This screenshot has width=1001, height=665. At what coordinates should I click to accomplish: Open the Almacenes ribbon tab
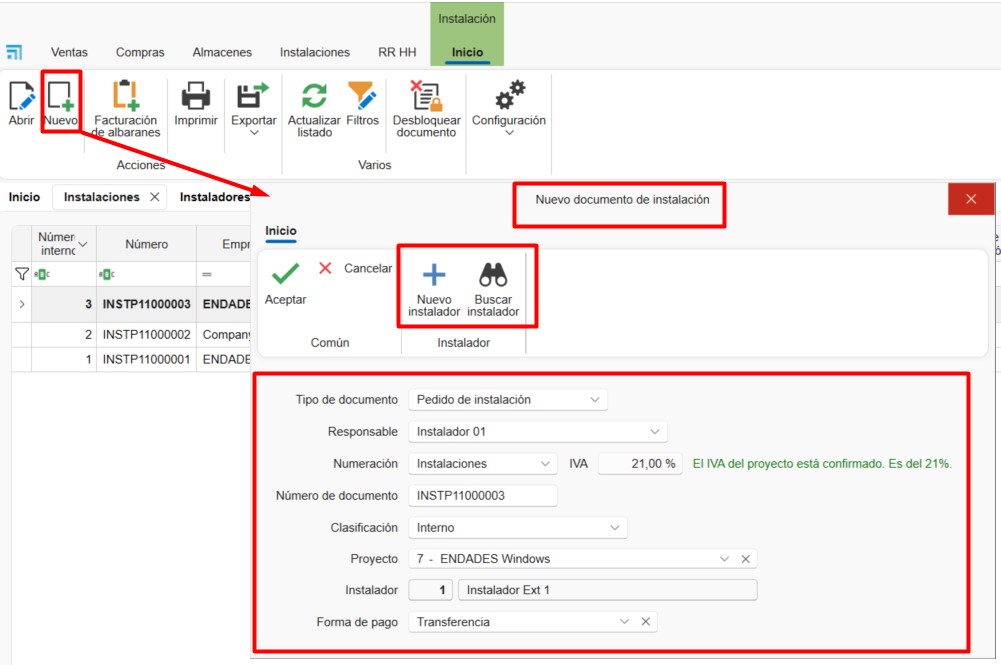coord(222,52)
